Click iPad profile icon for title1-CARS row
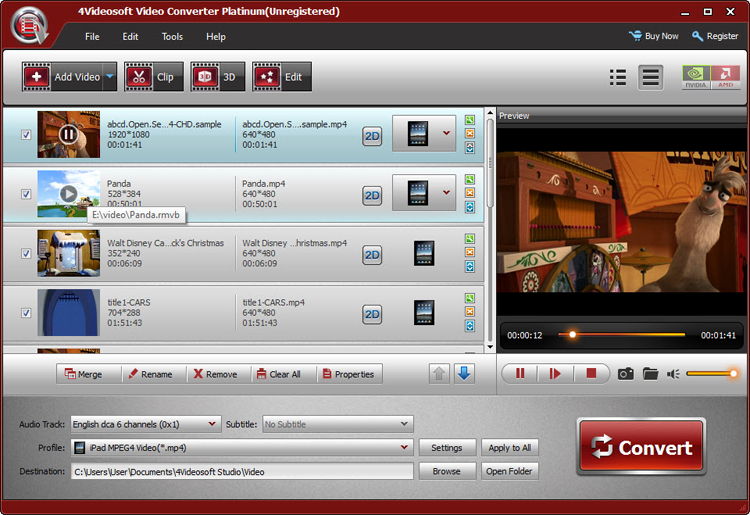 tap(424, 313)
